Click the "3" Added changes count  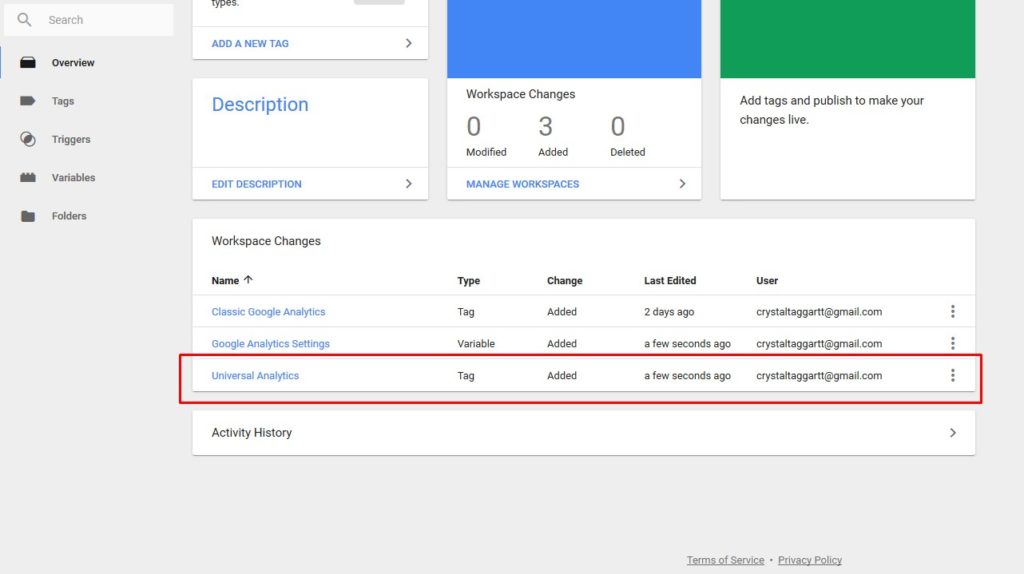click(x=545, y=127)
